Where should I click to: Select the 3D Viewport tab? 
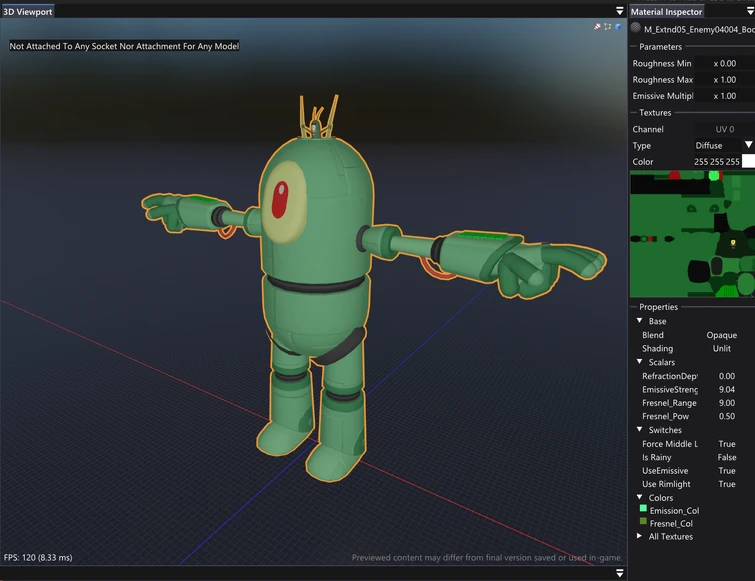coord(28,11)
